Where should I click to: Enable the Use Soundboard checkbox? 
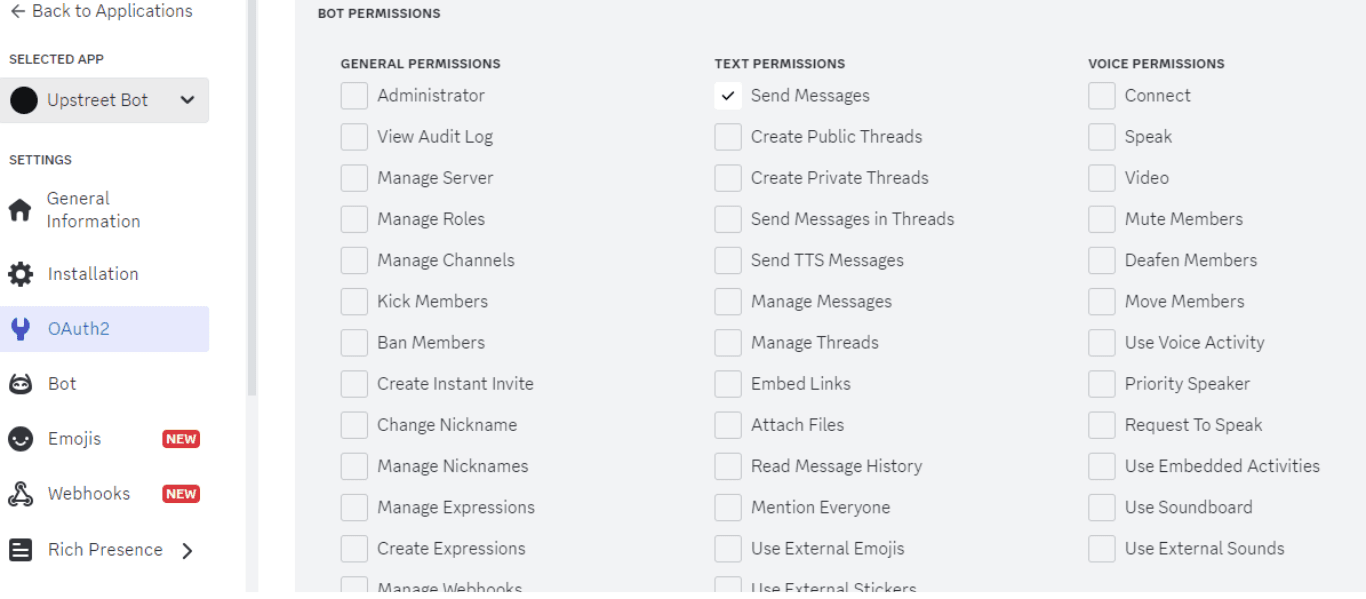(x=1102, y=507)
